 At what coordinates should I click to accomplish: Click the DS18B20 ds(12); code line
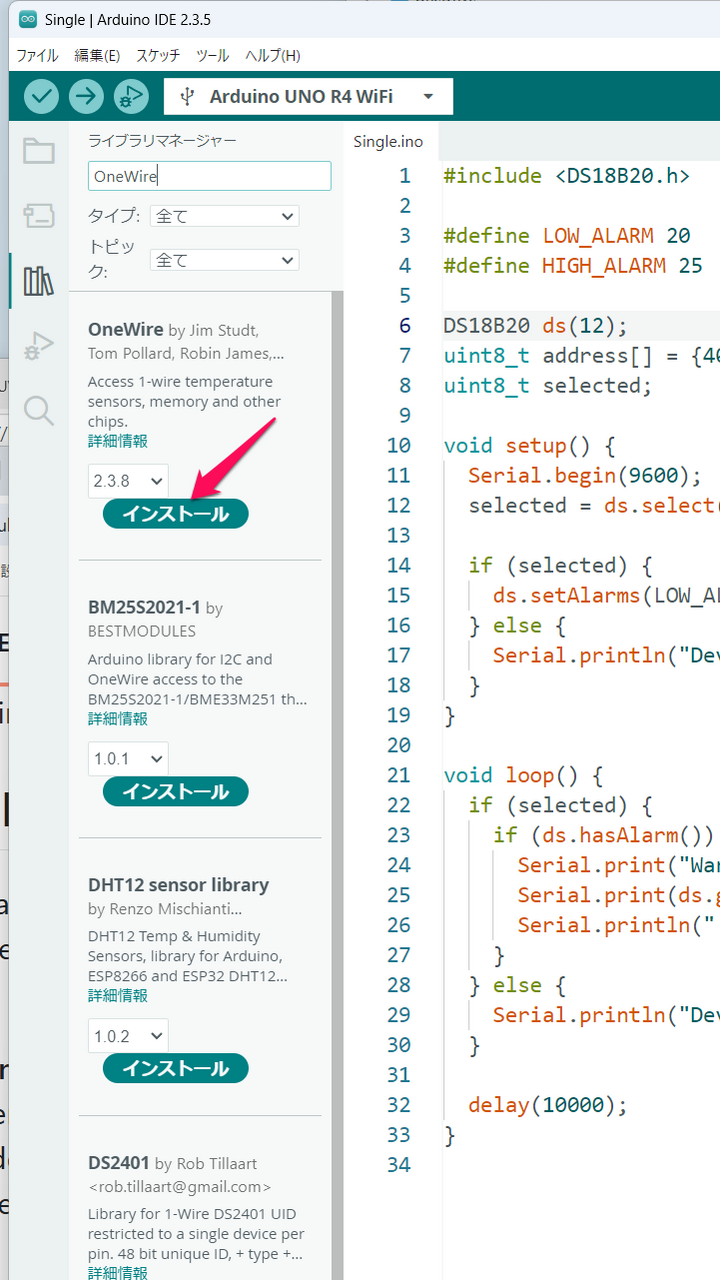tap(536, 326)
